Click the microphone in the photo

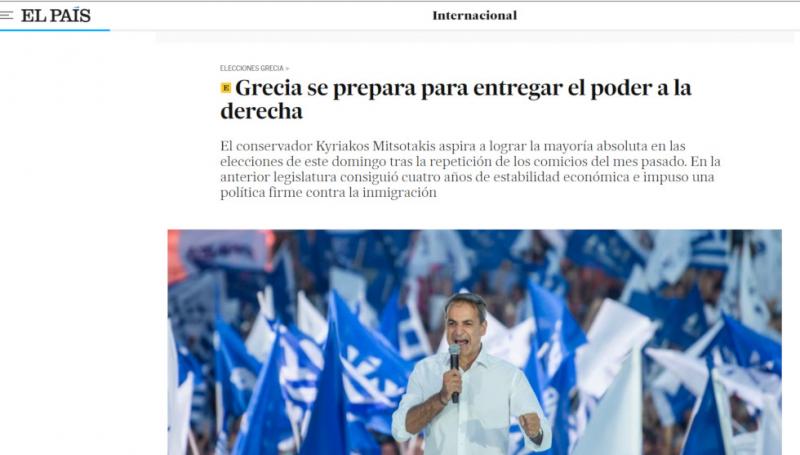454,371
